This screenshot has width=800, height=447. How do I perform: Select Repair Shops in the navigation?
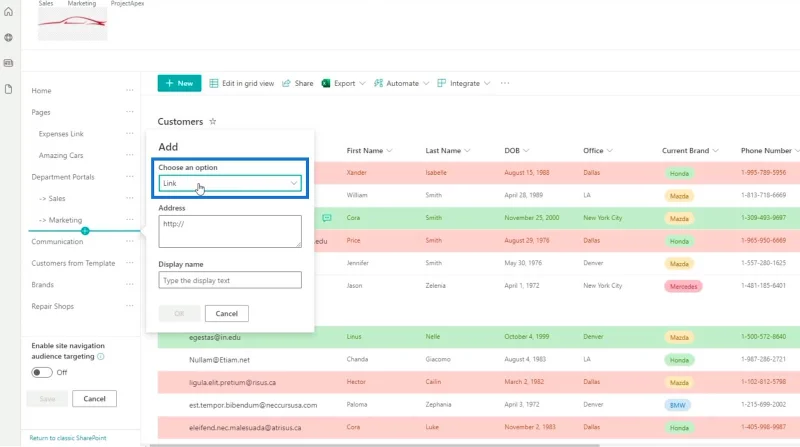(x=53, y=306)
